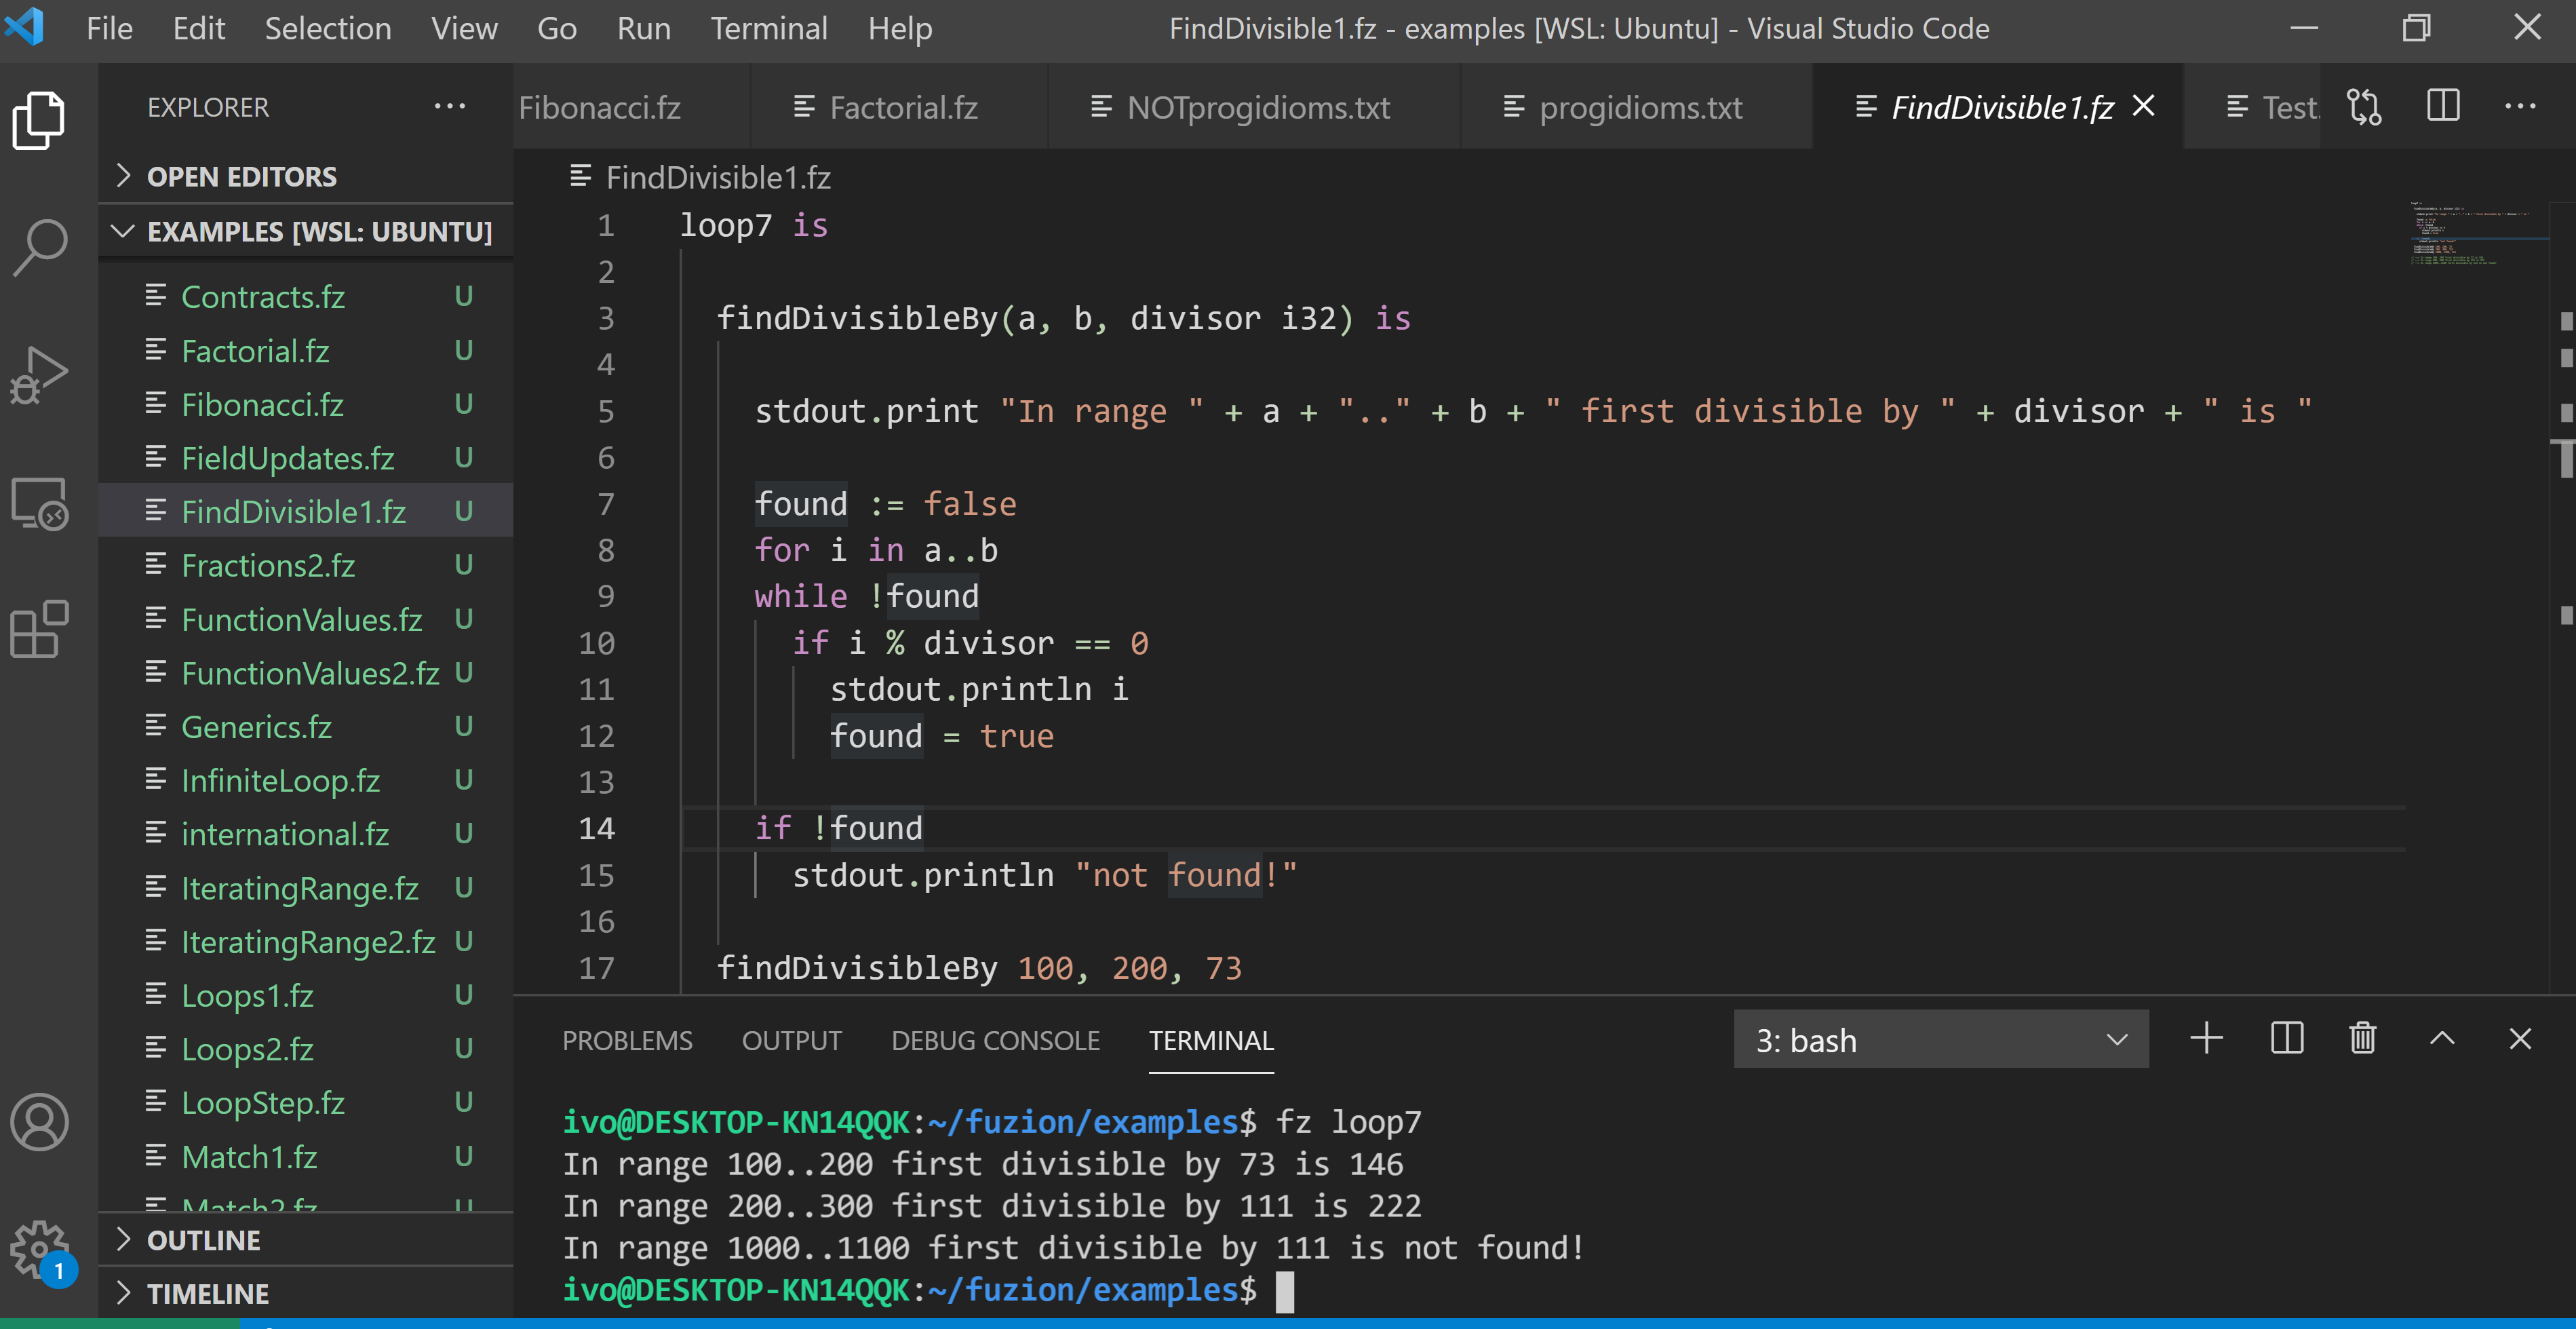The height and width of the screenshot is (1329, 2576).
Task: Open the Accounts menu icon
Action: coord(40,1121)
